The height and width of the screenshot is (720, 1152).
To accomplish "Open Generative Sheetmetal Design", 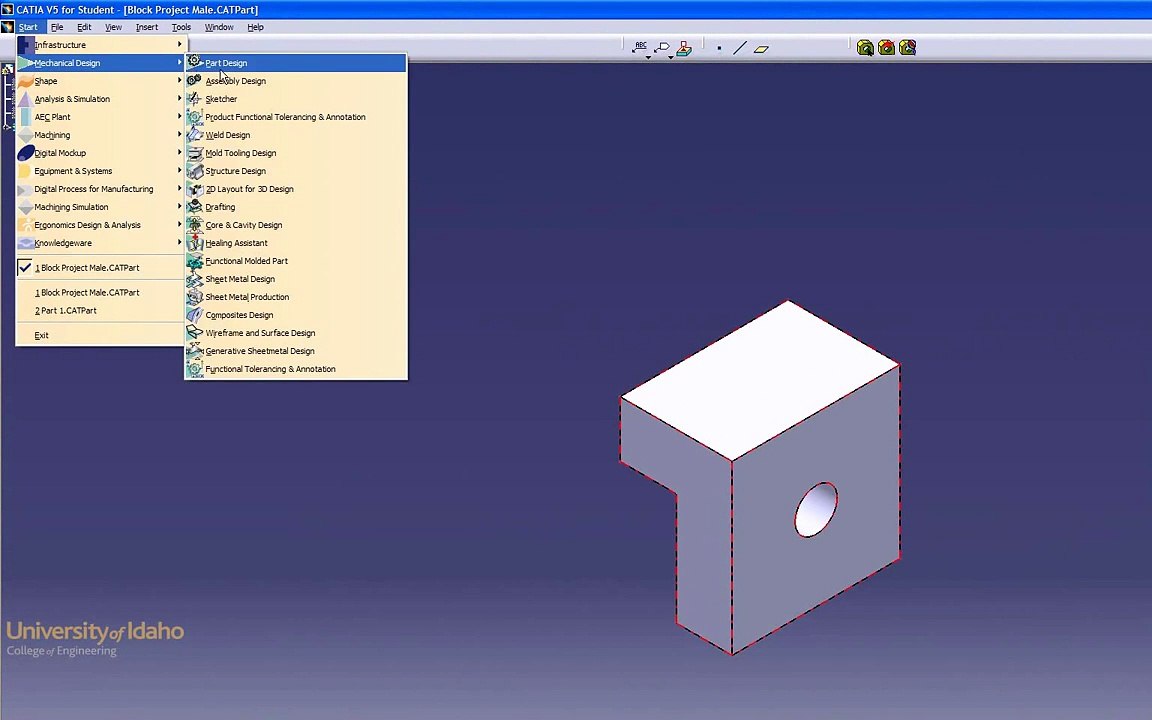I will pos(295,350).
